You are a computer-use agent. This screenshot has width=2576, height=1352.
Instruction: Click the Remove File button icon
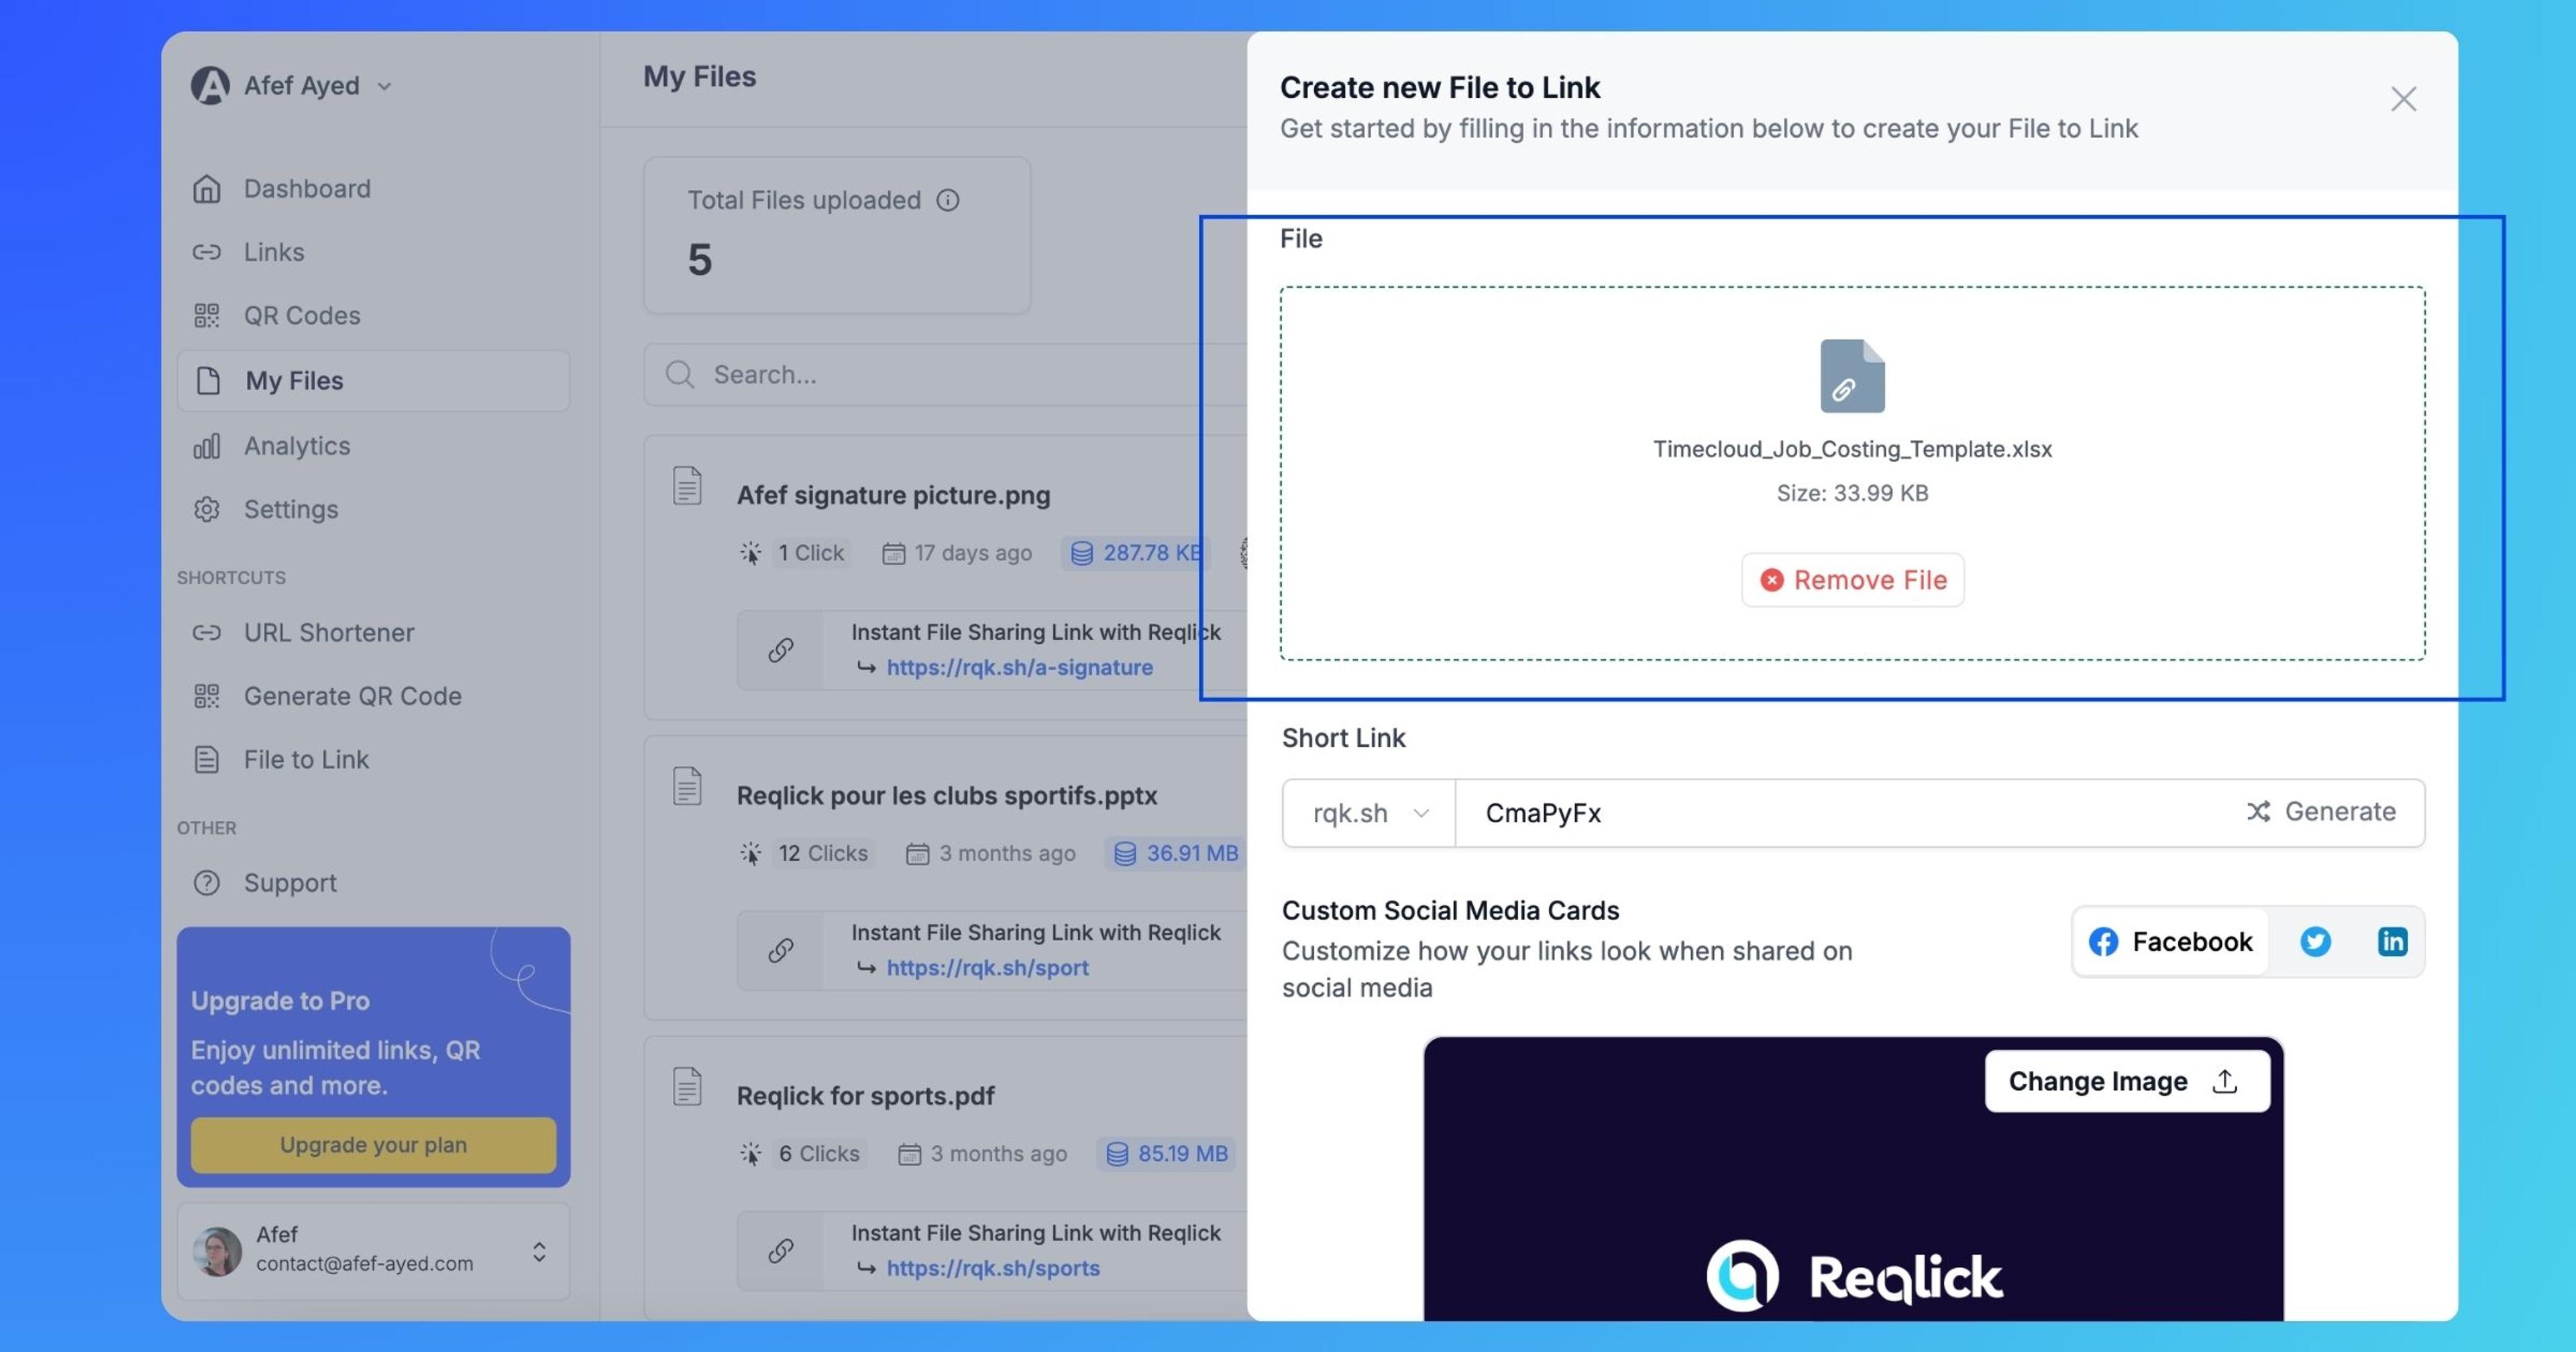point(1770,579)
